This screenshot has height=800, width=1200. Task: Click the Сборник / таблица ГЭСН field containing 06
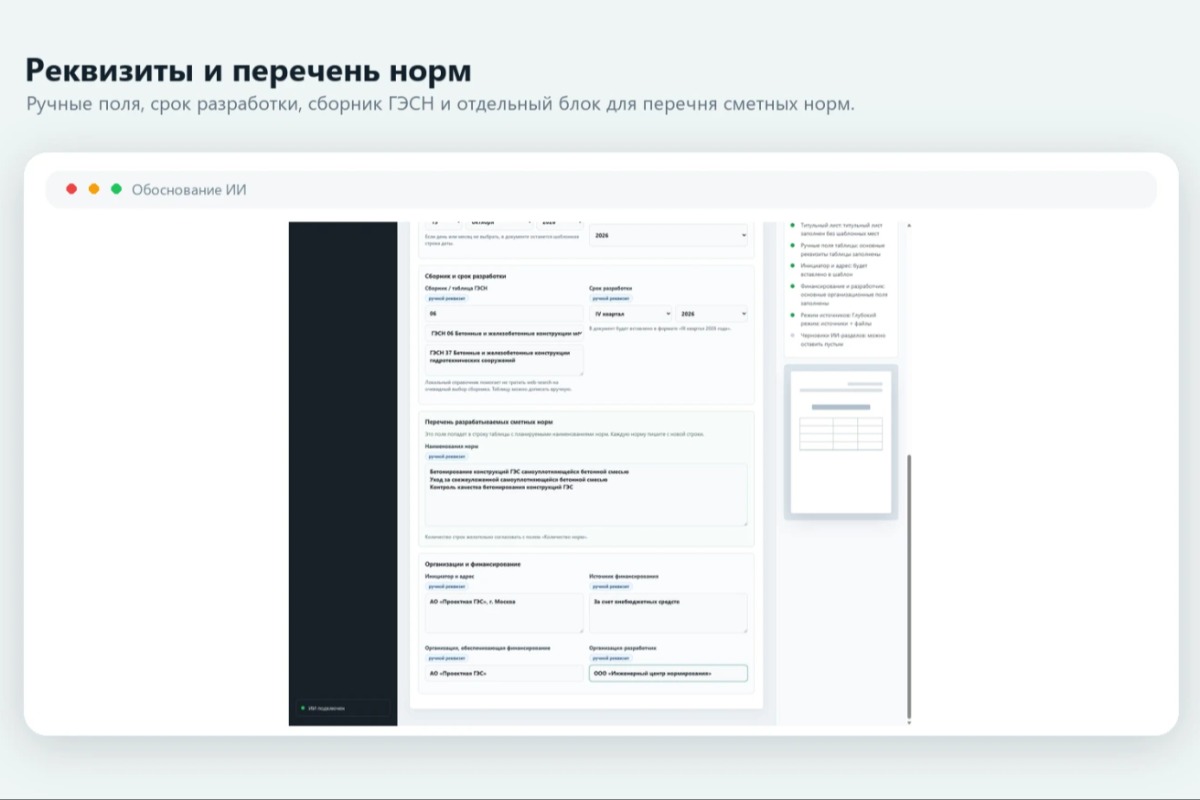(x=504, y=314)
